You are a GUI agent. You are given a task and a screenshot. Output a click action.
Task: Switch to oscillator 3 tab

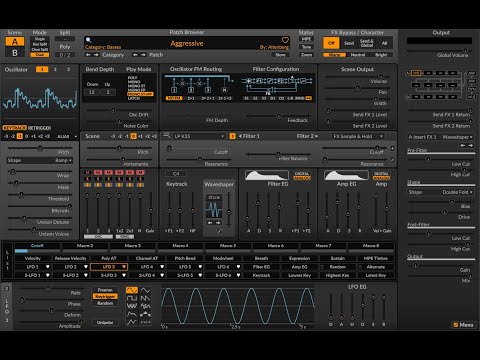[68, 69]
